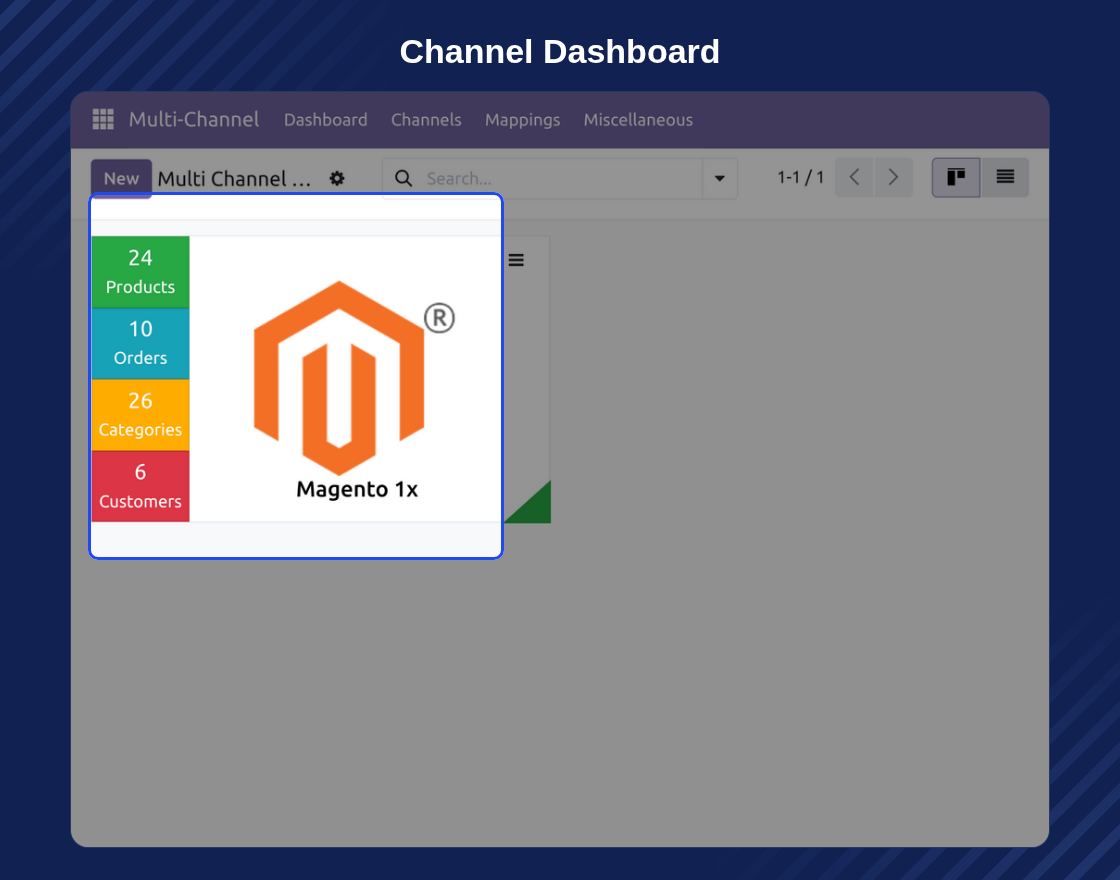Screen dimensions: 1120x880
Task: Click the search magnifier icon
Action: click(404, 178)
